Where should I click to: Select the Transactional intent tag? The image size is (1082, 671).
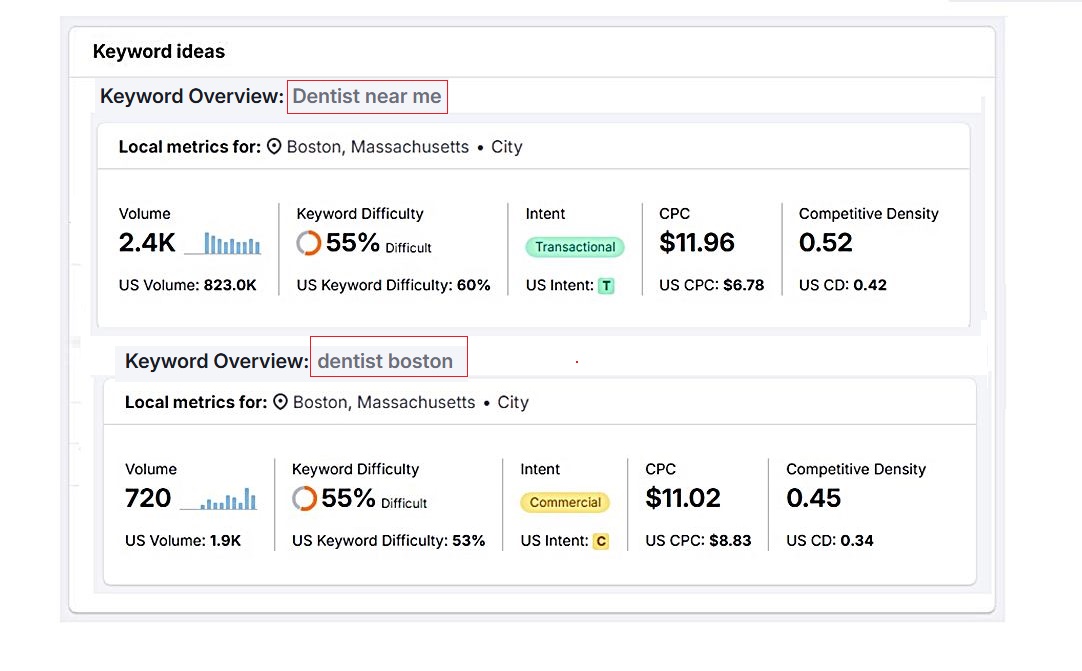click(575, 247)
